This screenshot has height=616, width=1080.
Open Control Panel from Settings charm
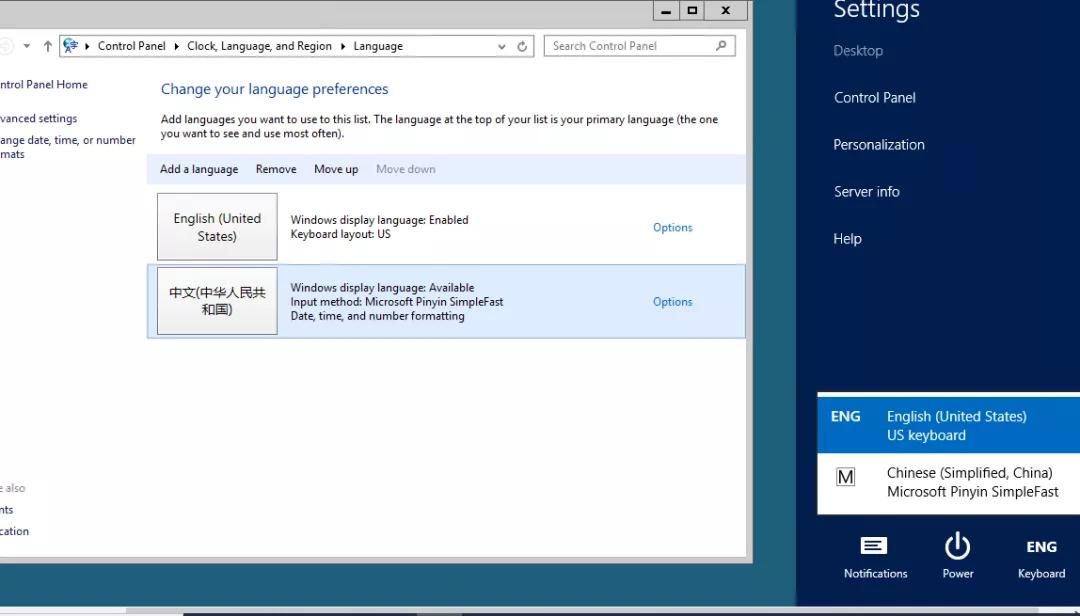(x=875, y=98)
